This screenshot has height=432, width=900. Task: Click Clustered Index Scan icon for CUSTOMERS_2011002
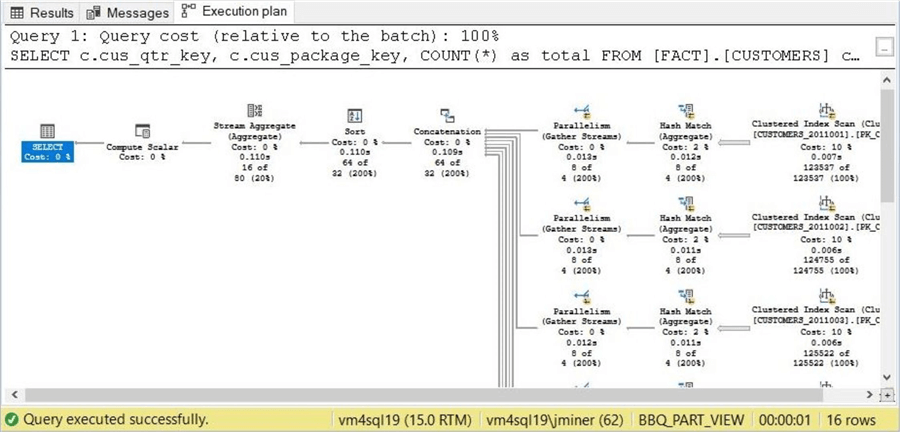click(827, 203)
